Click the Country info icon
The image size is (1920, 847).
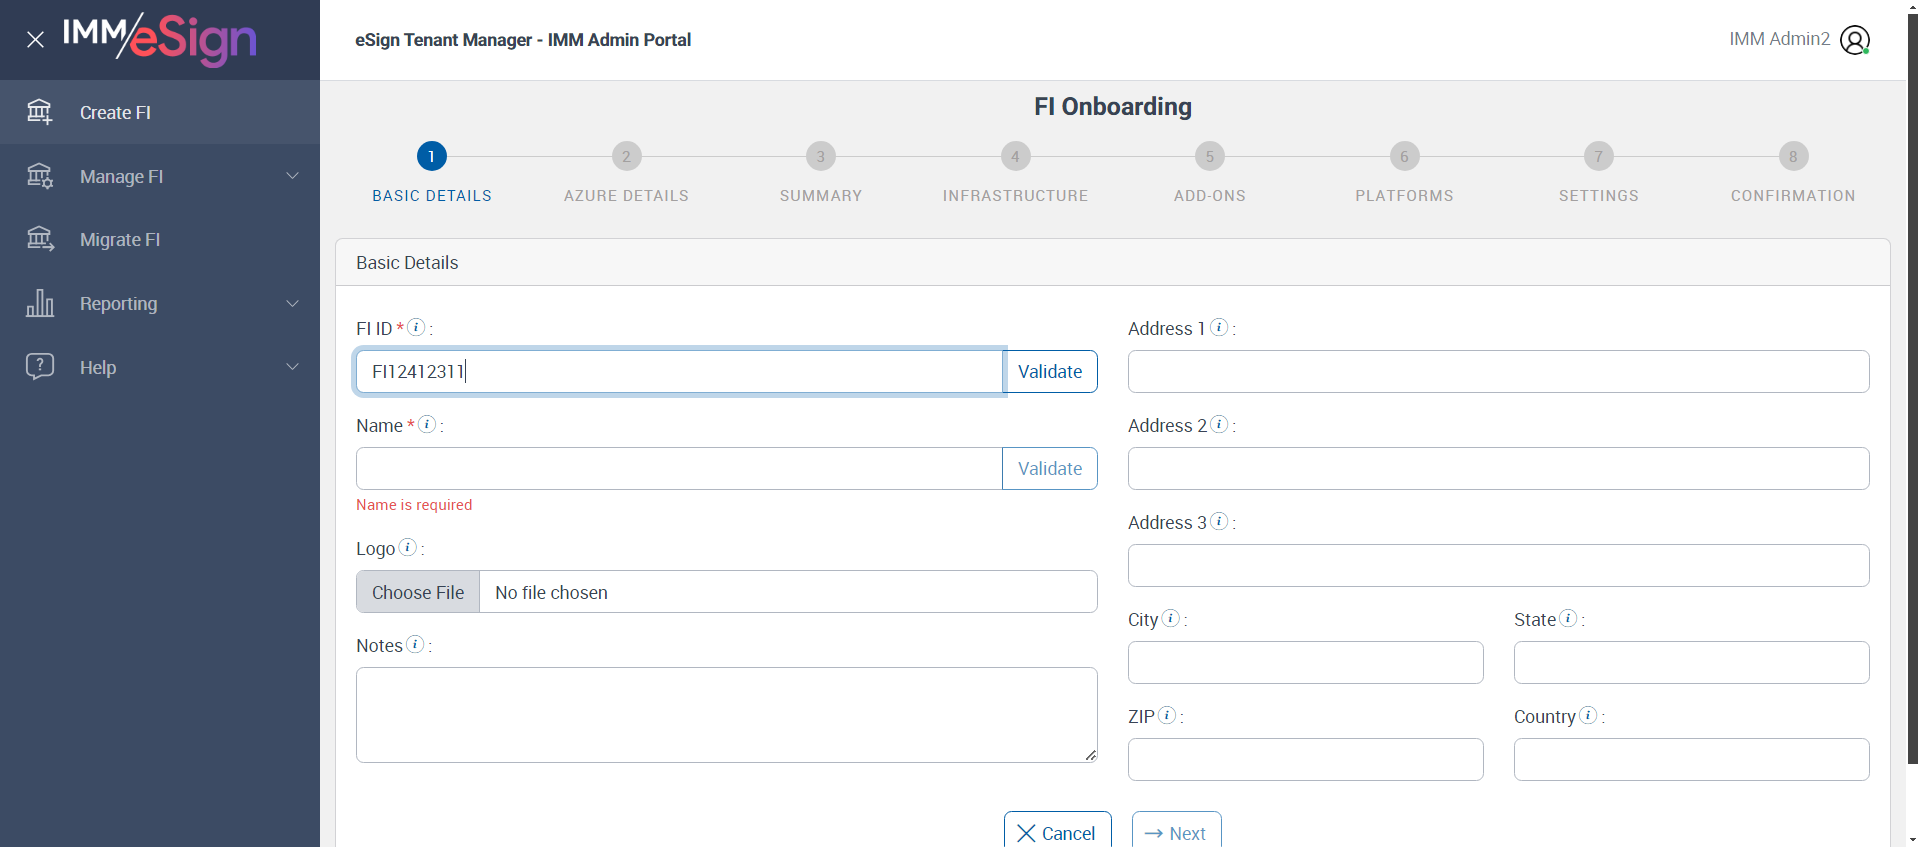click(1588, 715)
